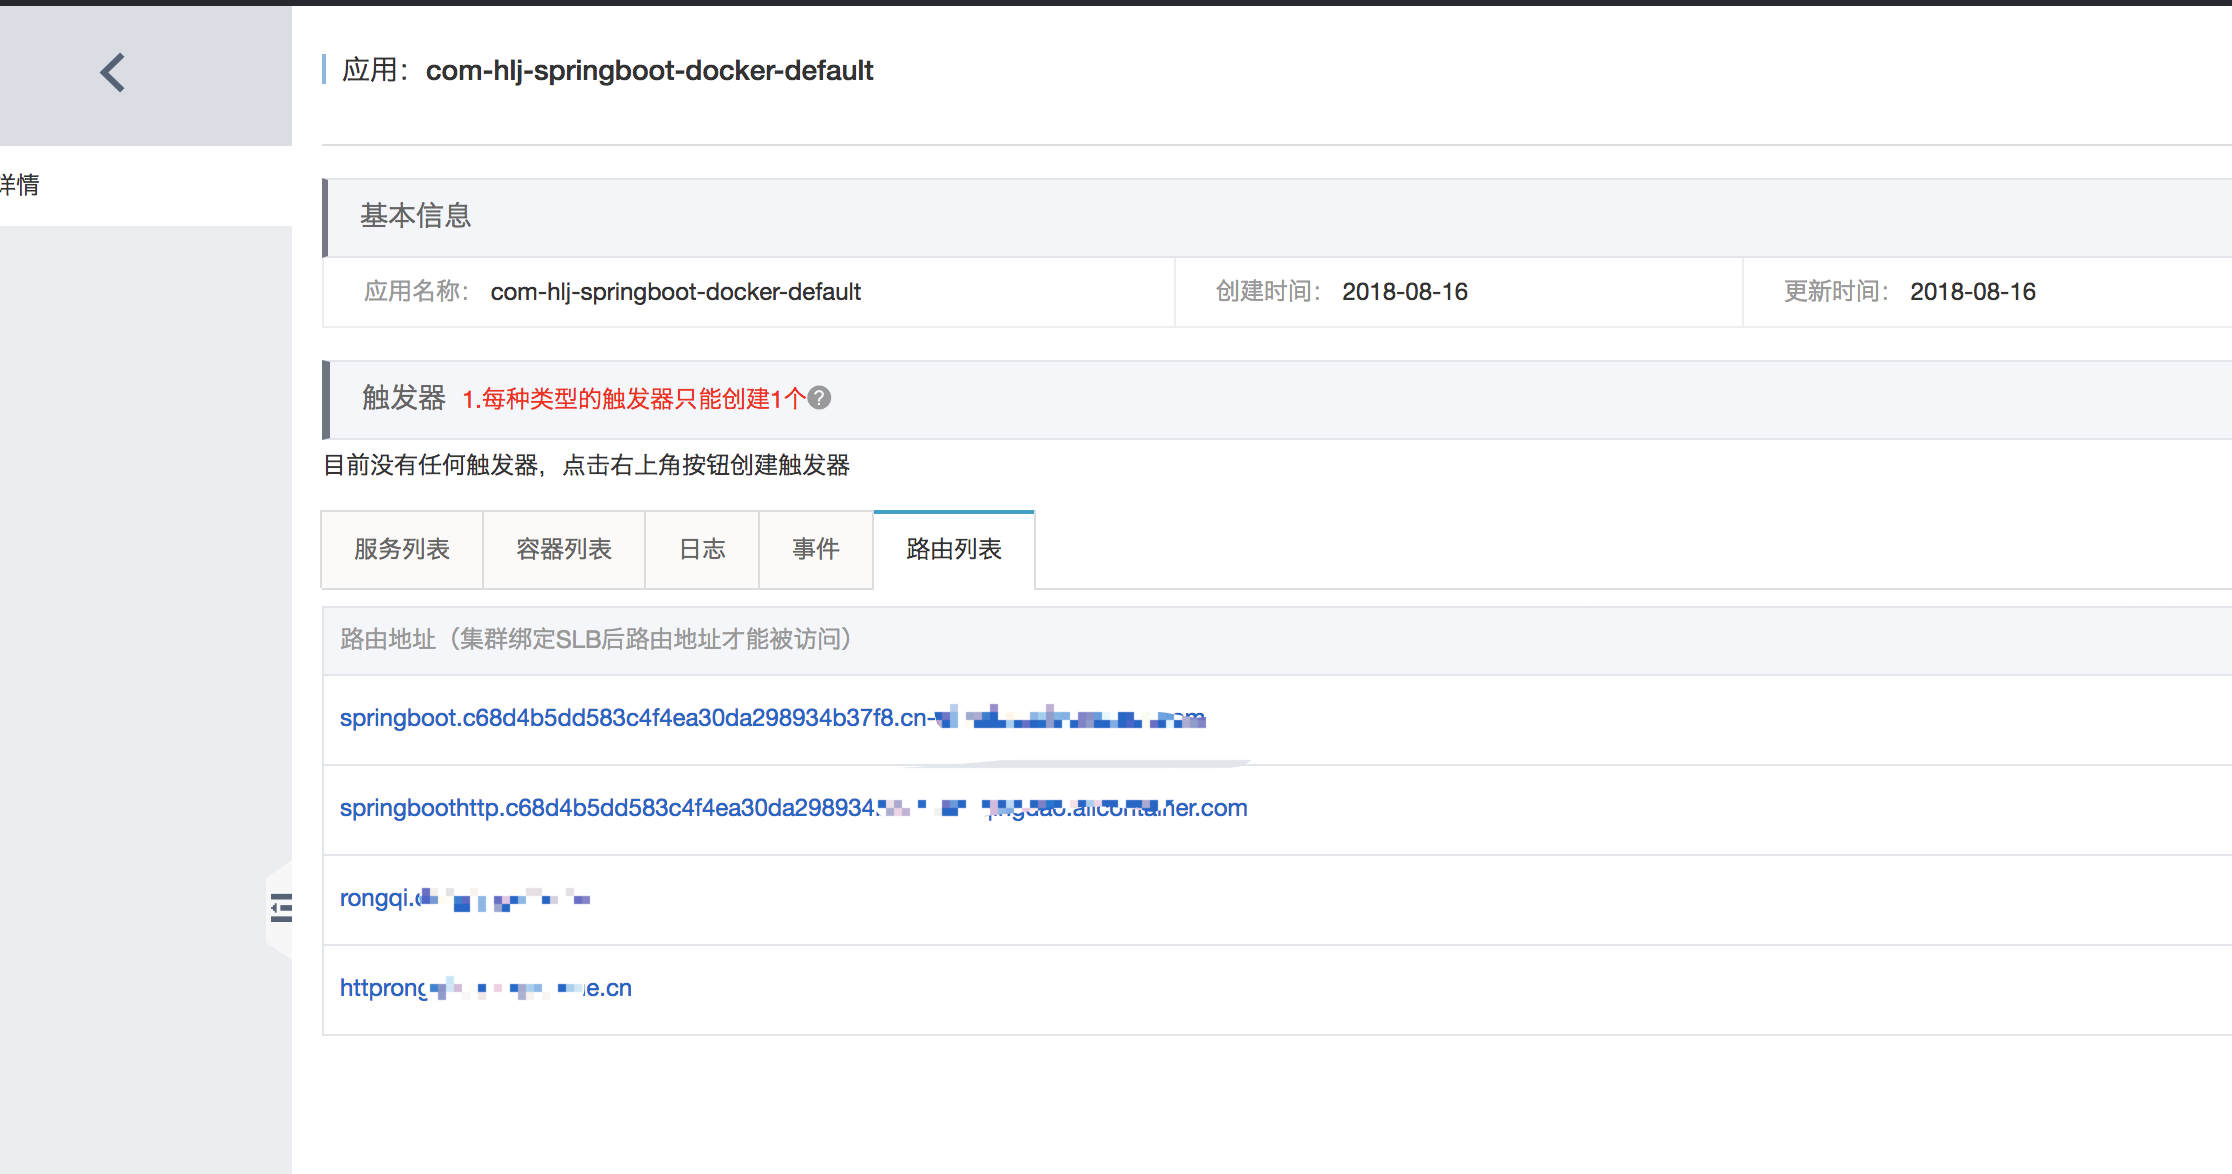This screenshot has width=2232, height=1174.
Task: Switch to the 容器列表 tab
Action: coord(564,549)
